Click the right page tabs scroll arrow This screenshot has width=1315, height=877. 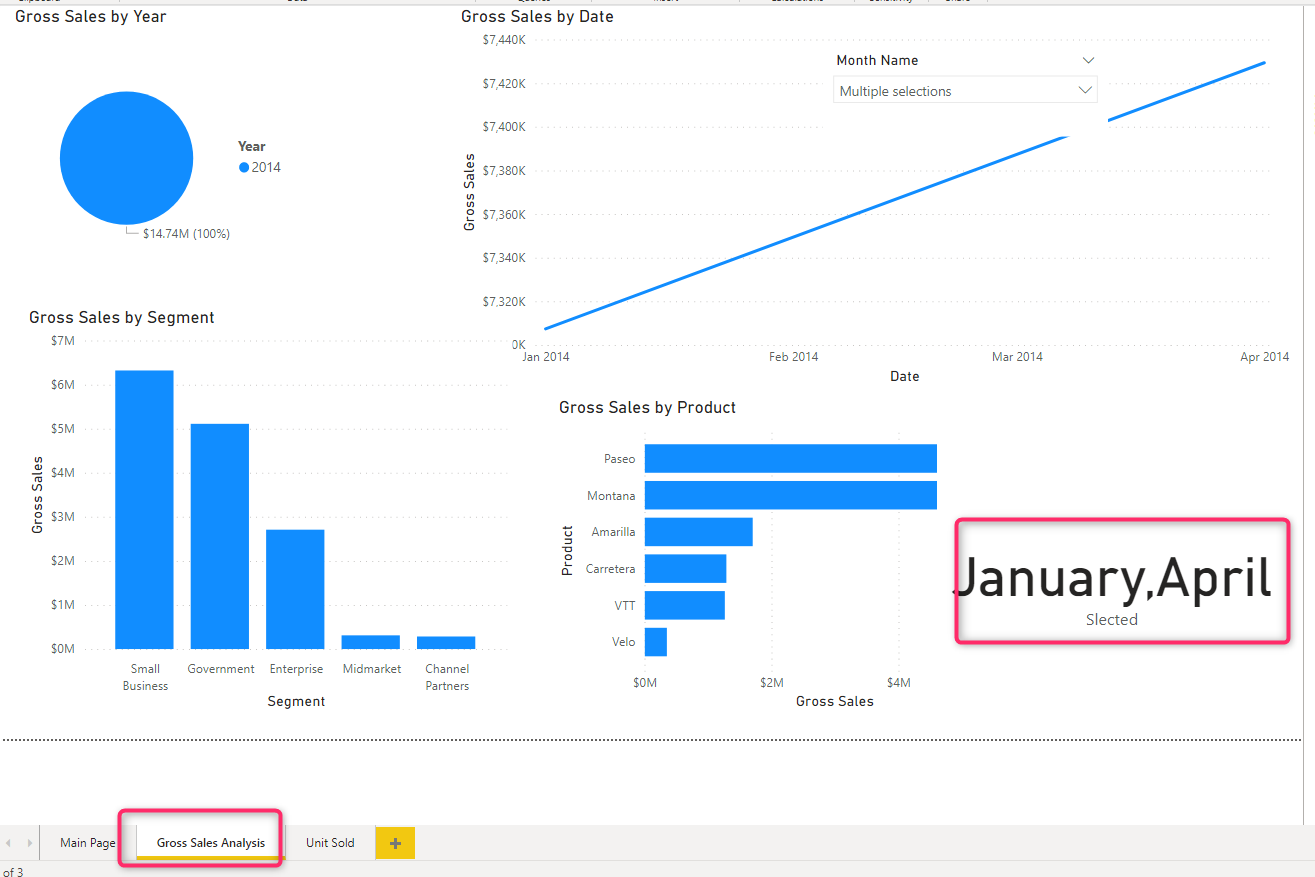tap(29, 843)
